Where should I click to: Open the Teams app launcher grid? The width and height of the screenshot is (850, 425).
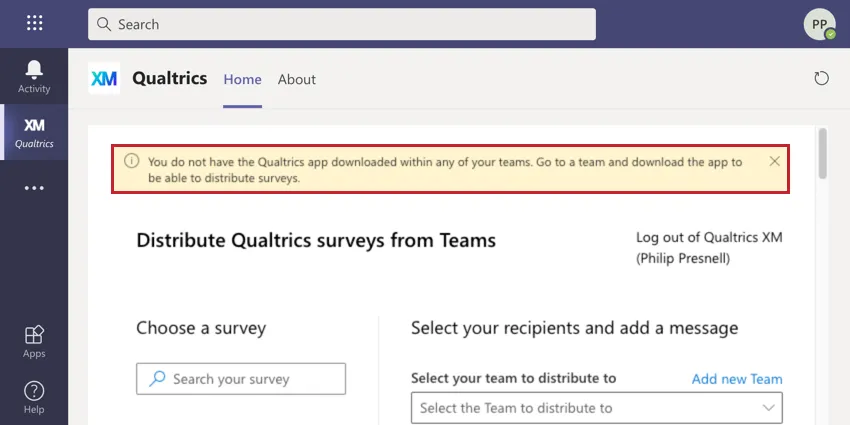pyautogui.click(x=34, y=23)
